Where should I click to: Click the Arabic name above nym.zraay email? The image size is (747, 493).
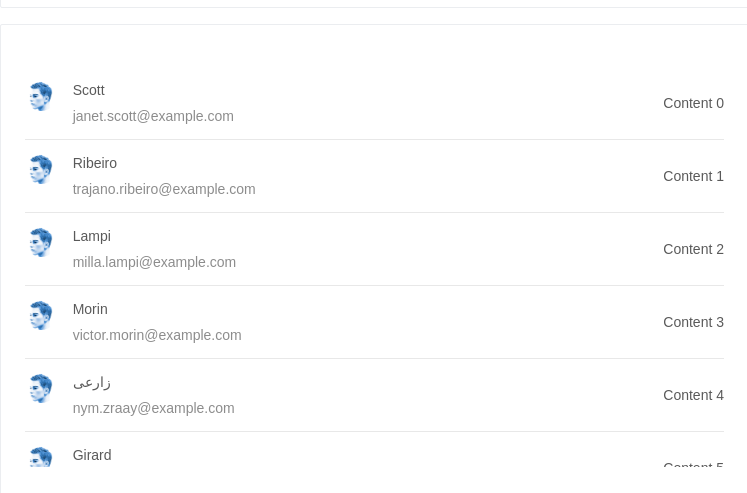(92, 382)
